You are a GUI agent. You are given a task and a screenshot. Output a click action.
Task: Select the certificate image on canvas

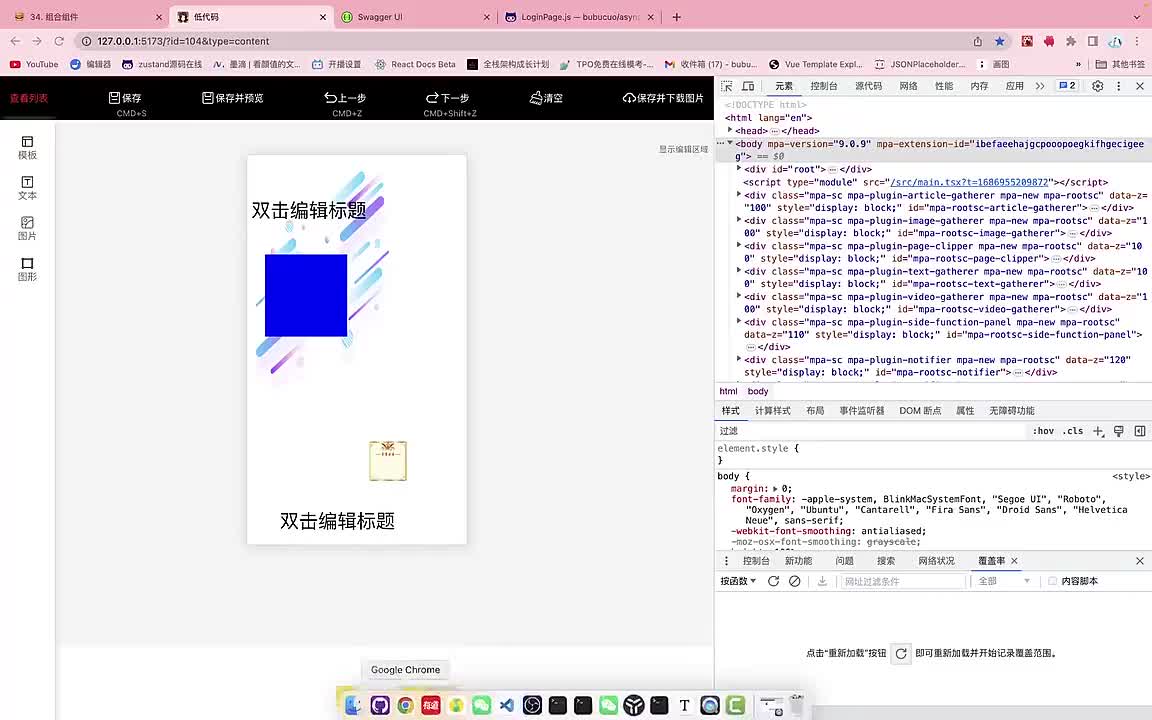click(x=388, y=461)
